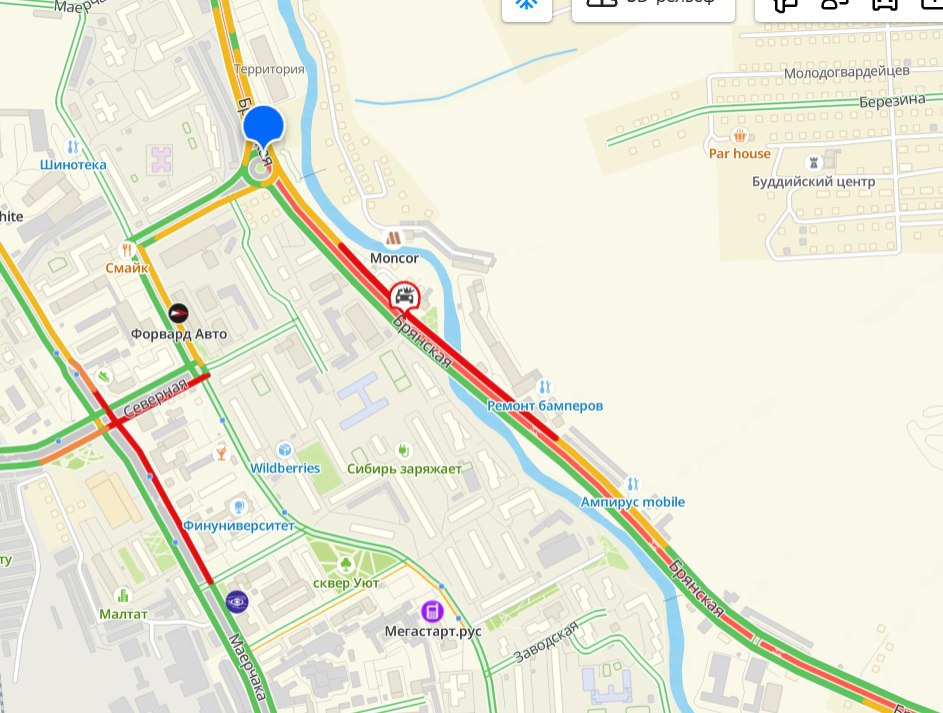Viewport: 943px width, 713px height.
Task: Open the Смайк restaurant icon
Action: (x=126, y=249)
